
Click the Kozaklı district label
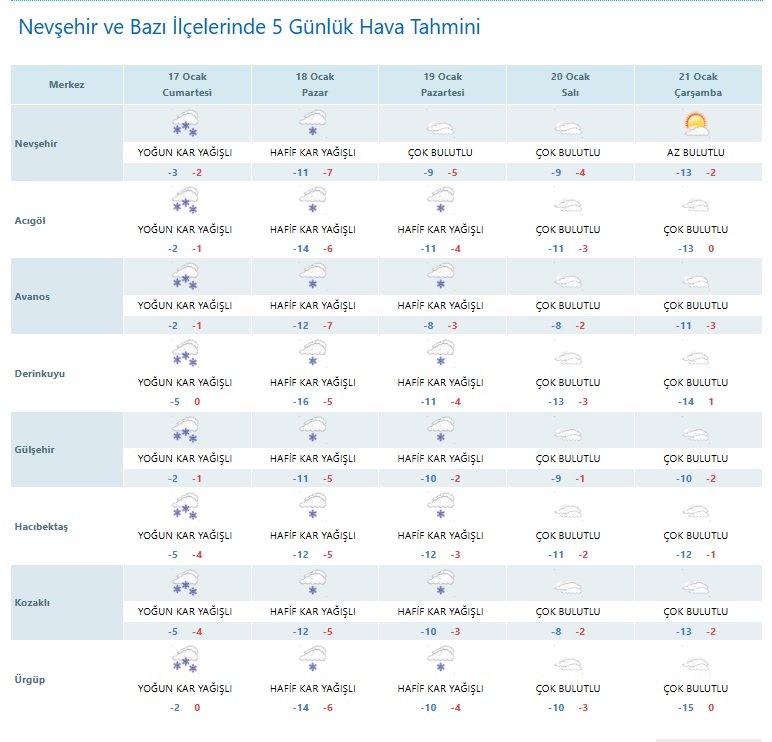[34, 603]
